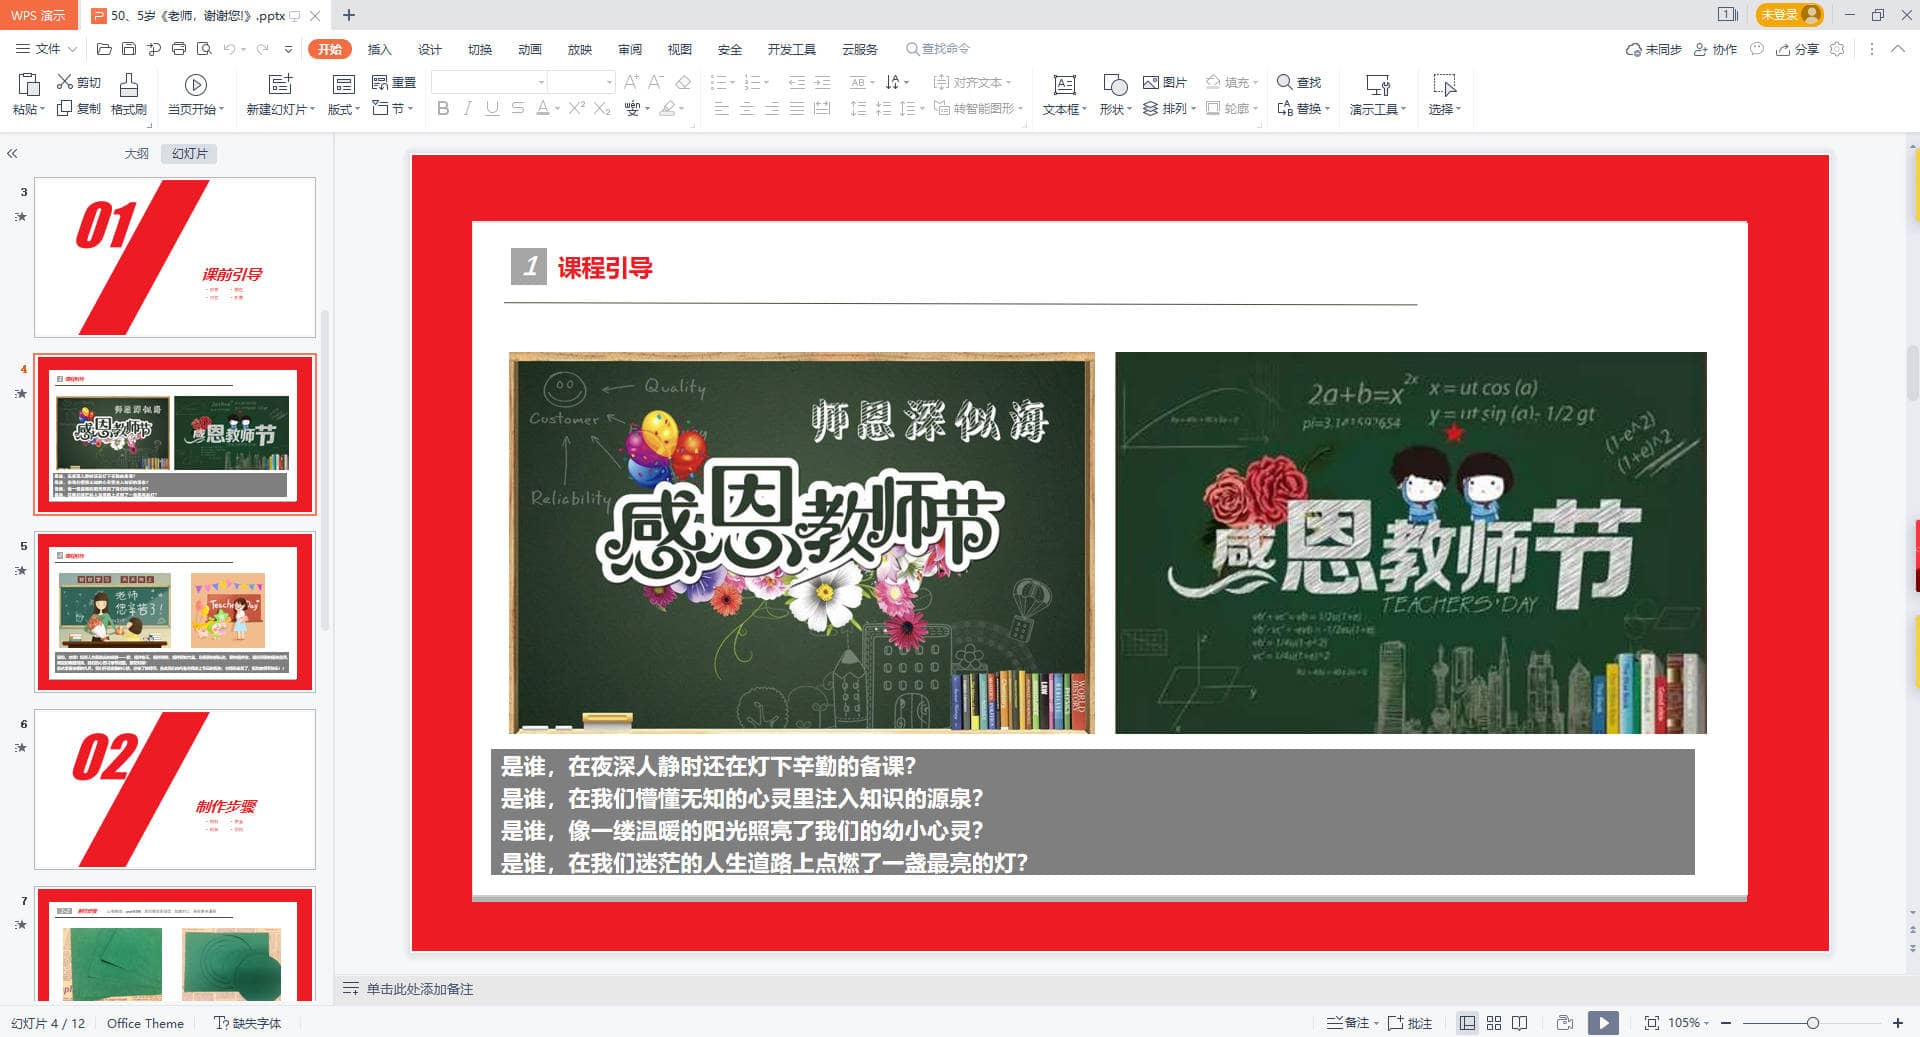Open the 替换 (Replace) dropdown
The width and height of the screenshot is (1920, 1037).
click(x=1303, y=108)
